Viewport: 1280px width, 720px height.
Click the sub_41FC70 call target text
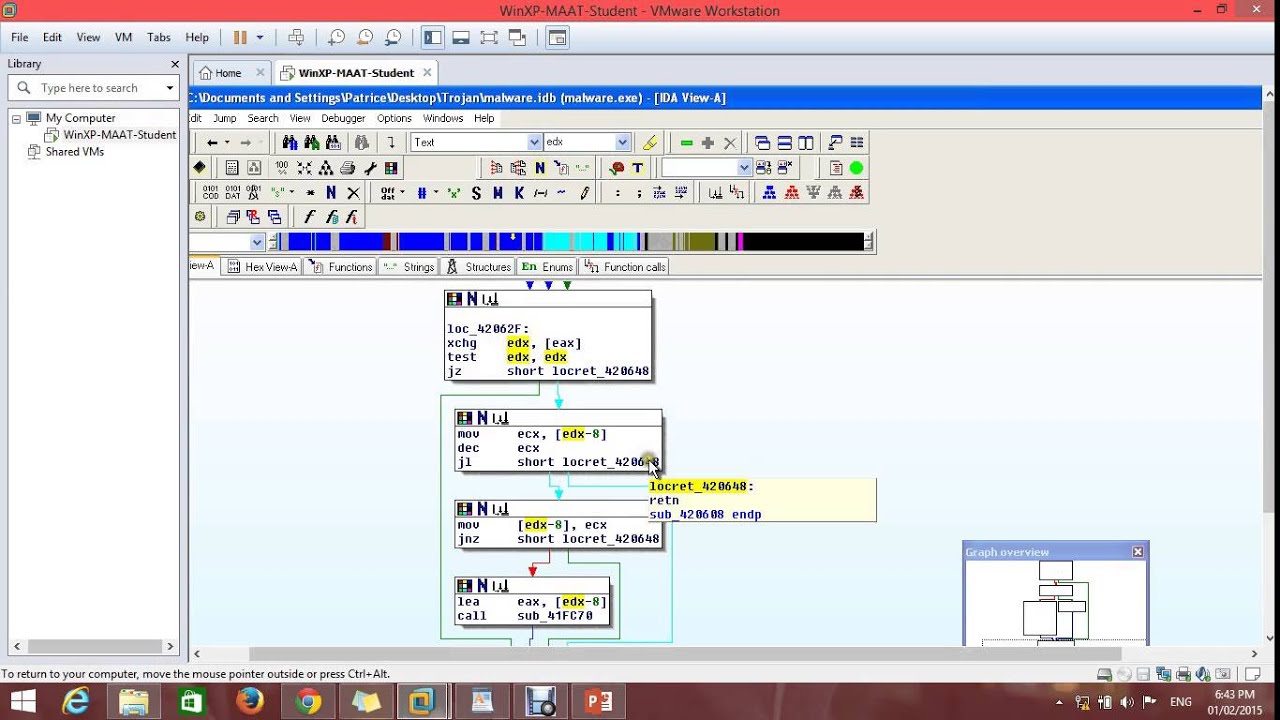[x=555, y=616]
